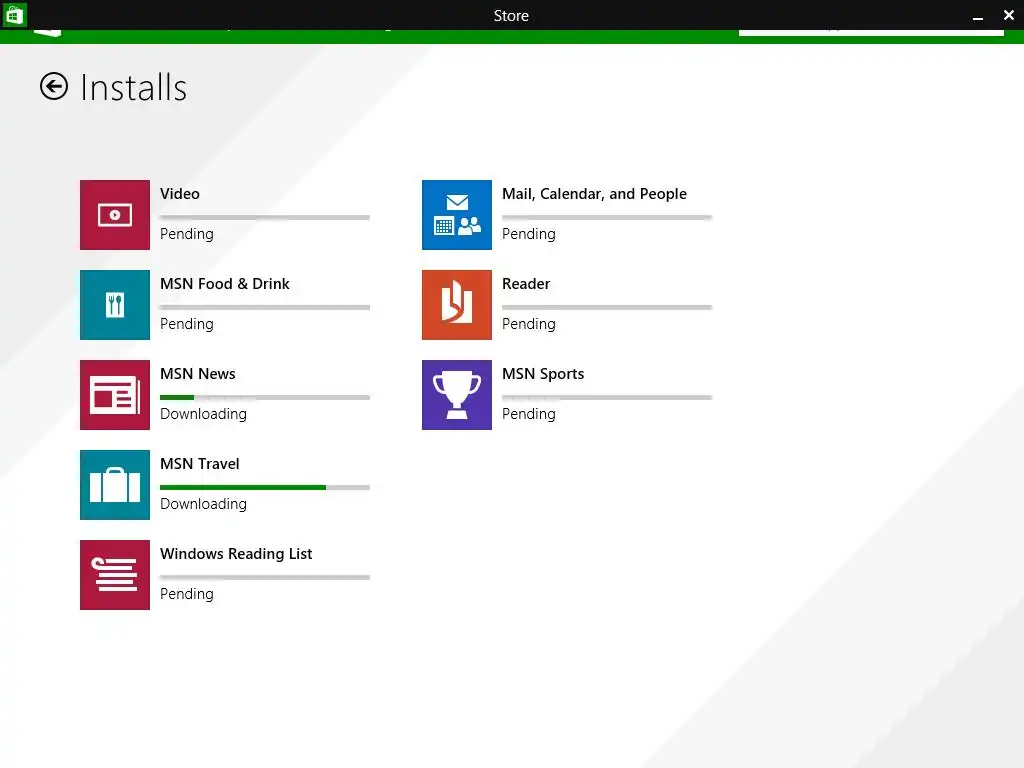The height and width of the screenshot is (768, 1024).
Task: Click the MSN News download progress bar
Action: point(265,398)
